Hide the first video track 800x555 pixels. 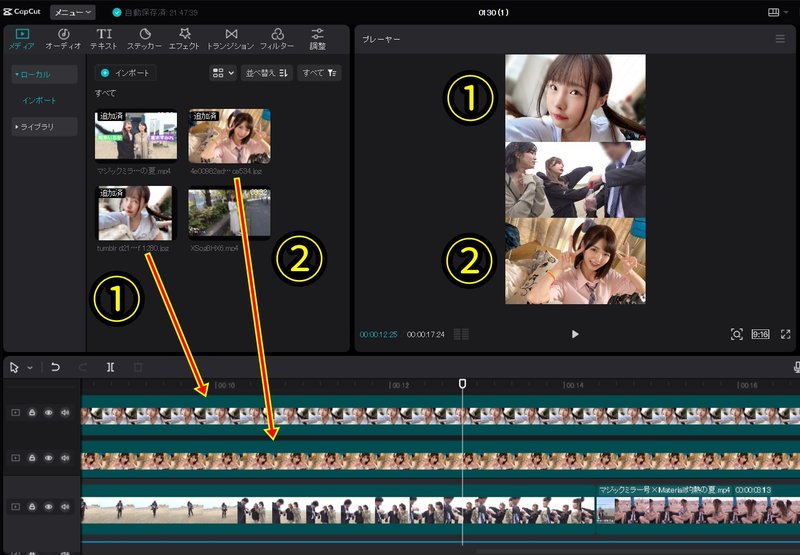[48, 412]
